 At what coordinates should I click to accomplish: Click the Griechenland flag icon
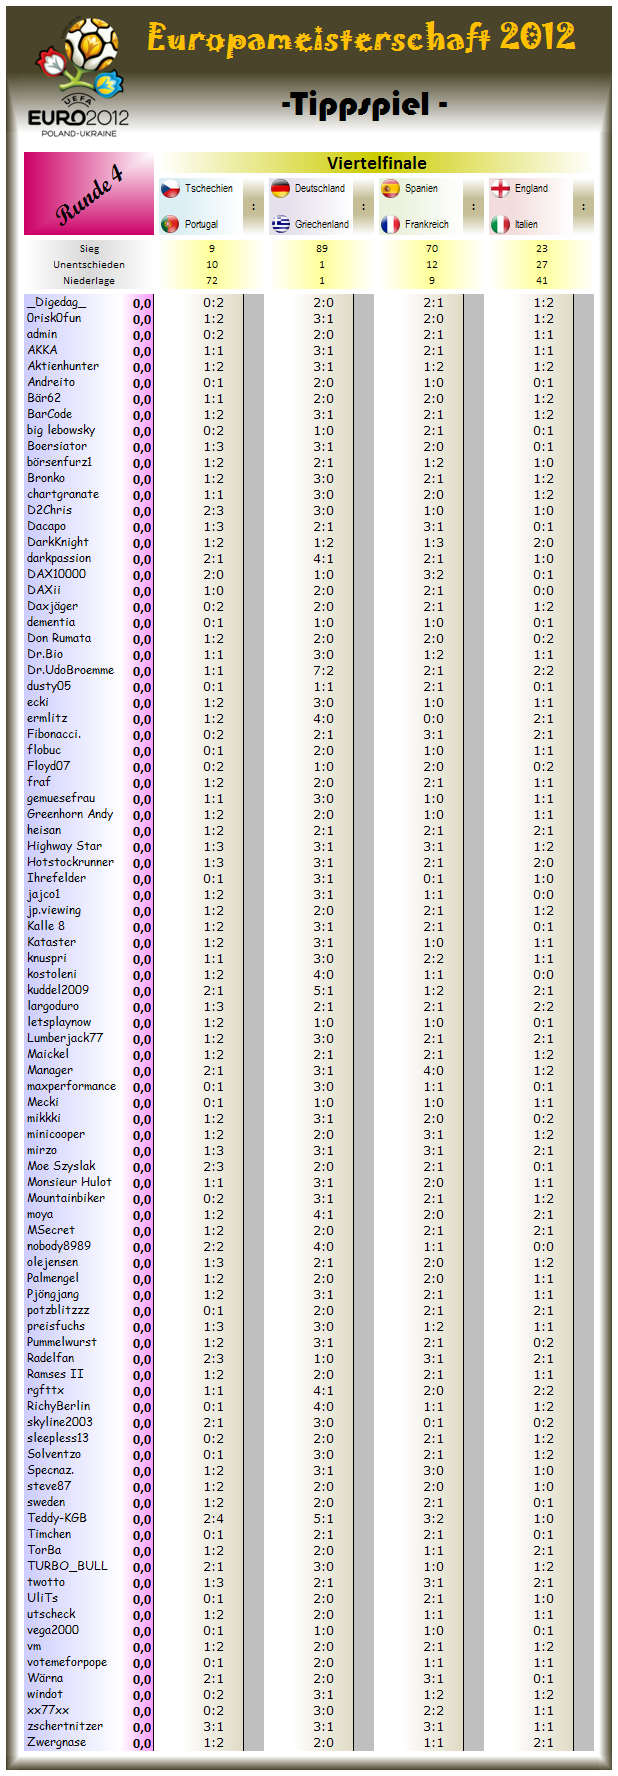click(280, 224)
